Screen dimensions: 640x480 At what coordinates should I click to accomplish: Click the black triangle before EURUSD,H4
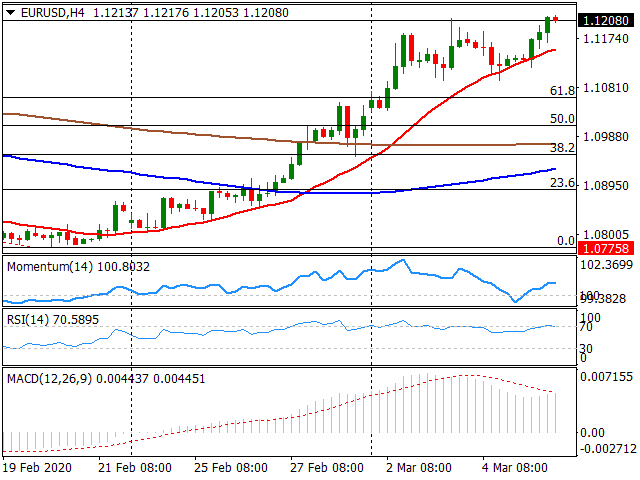[11, 13]
